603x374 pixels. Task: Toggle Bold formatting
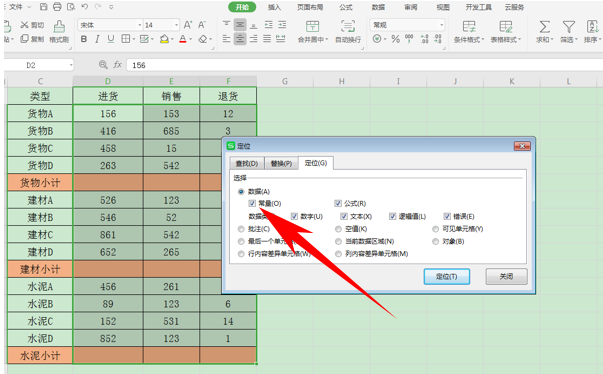coord(83,39)
